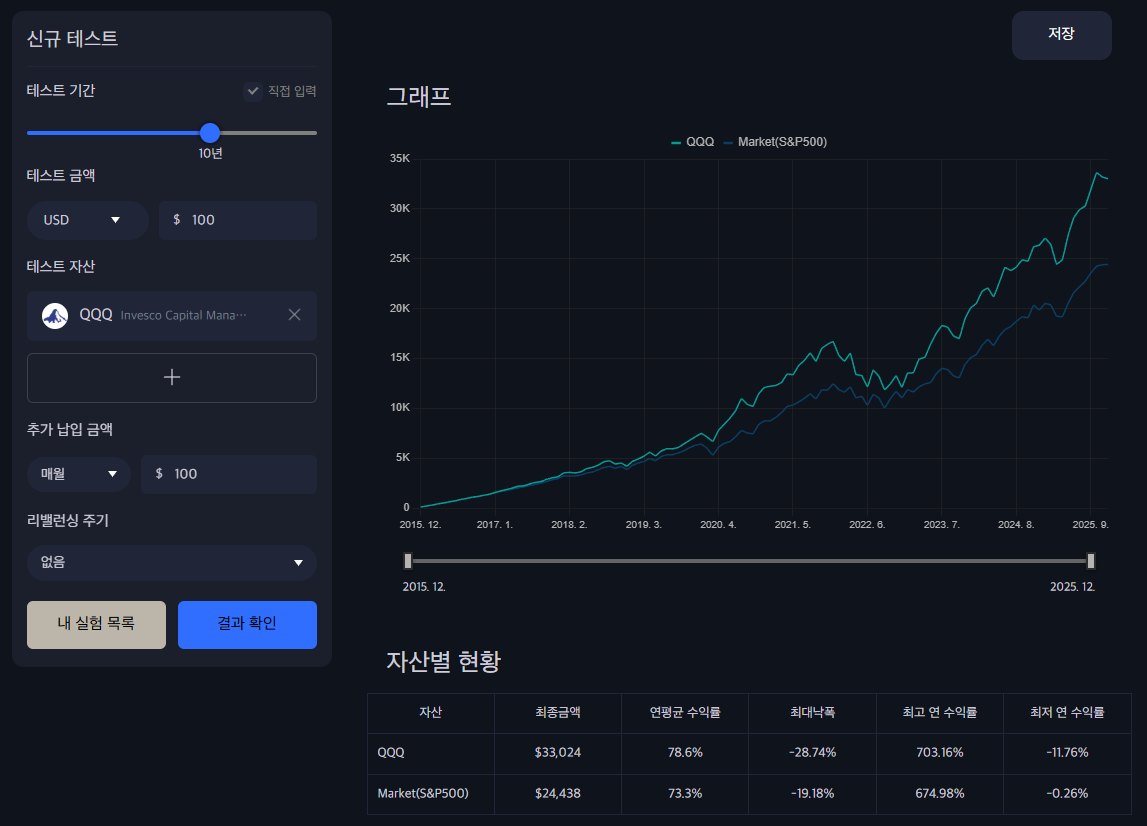Click the 703.16% best yearly return cell
This screenshot has width=1147, height=826.
click(940, 753)
